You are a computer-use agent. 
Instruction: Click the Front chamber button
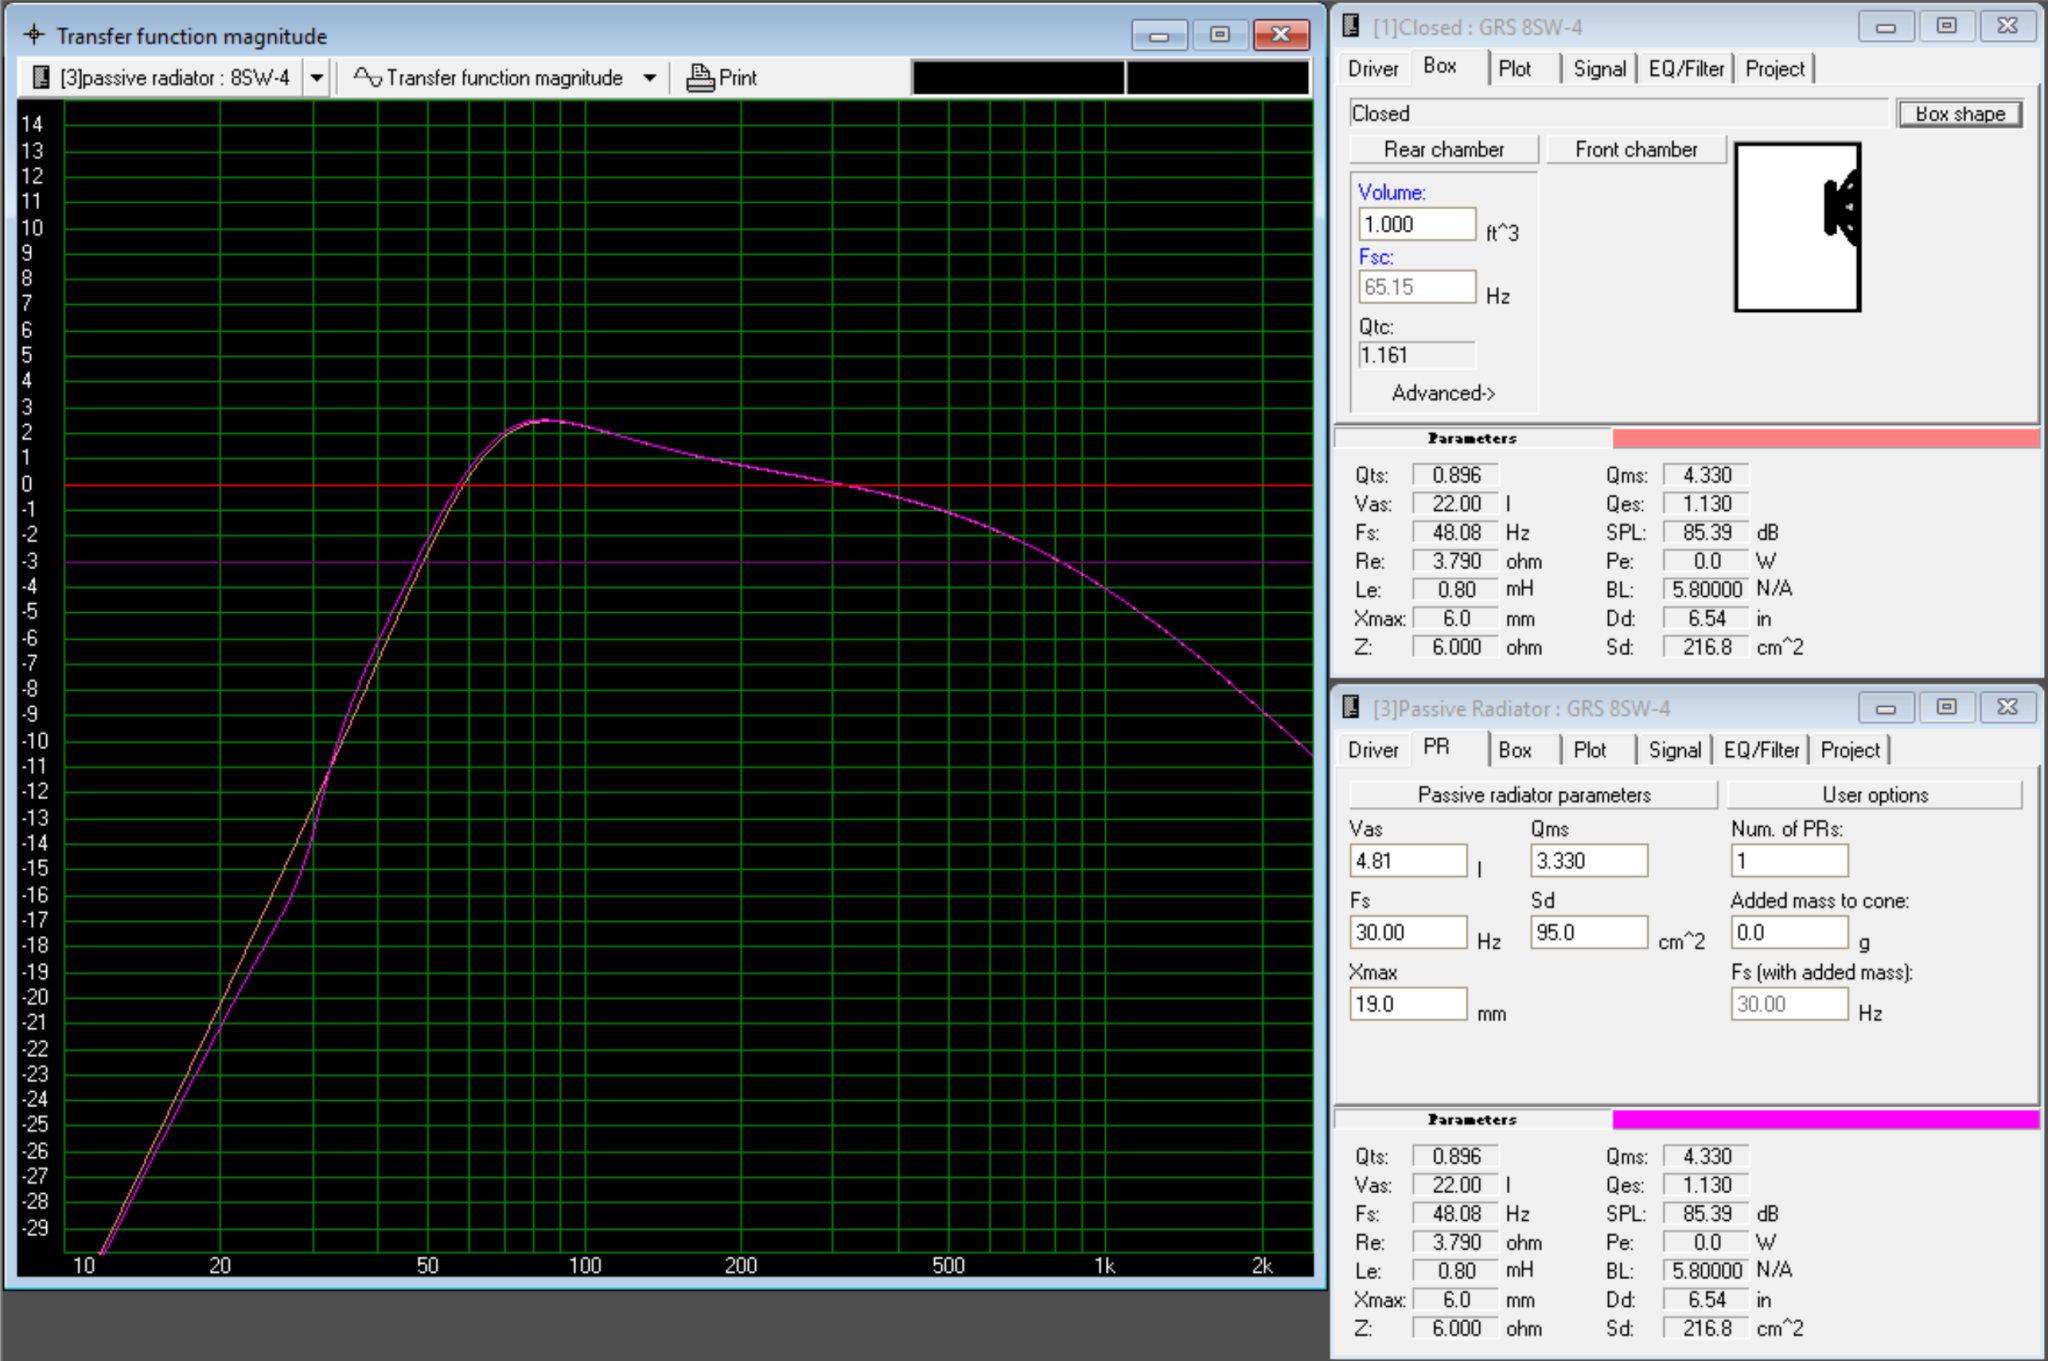coord(1636,149)
